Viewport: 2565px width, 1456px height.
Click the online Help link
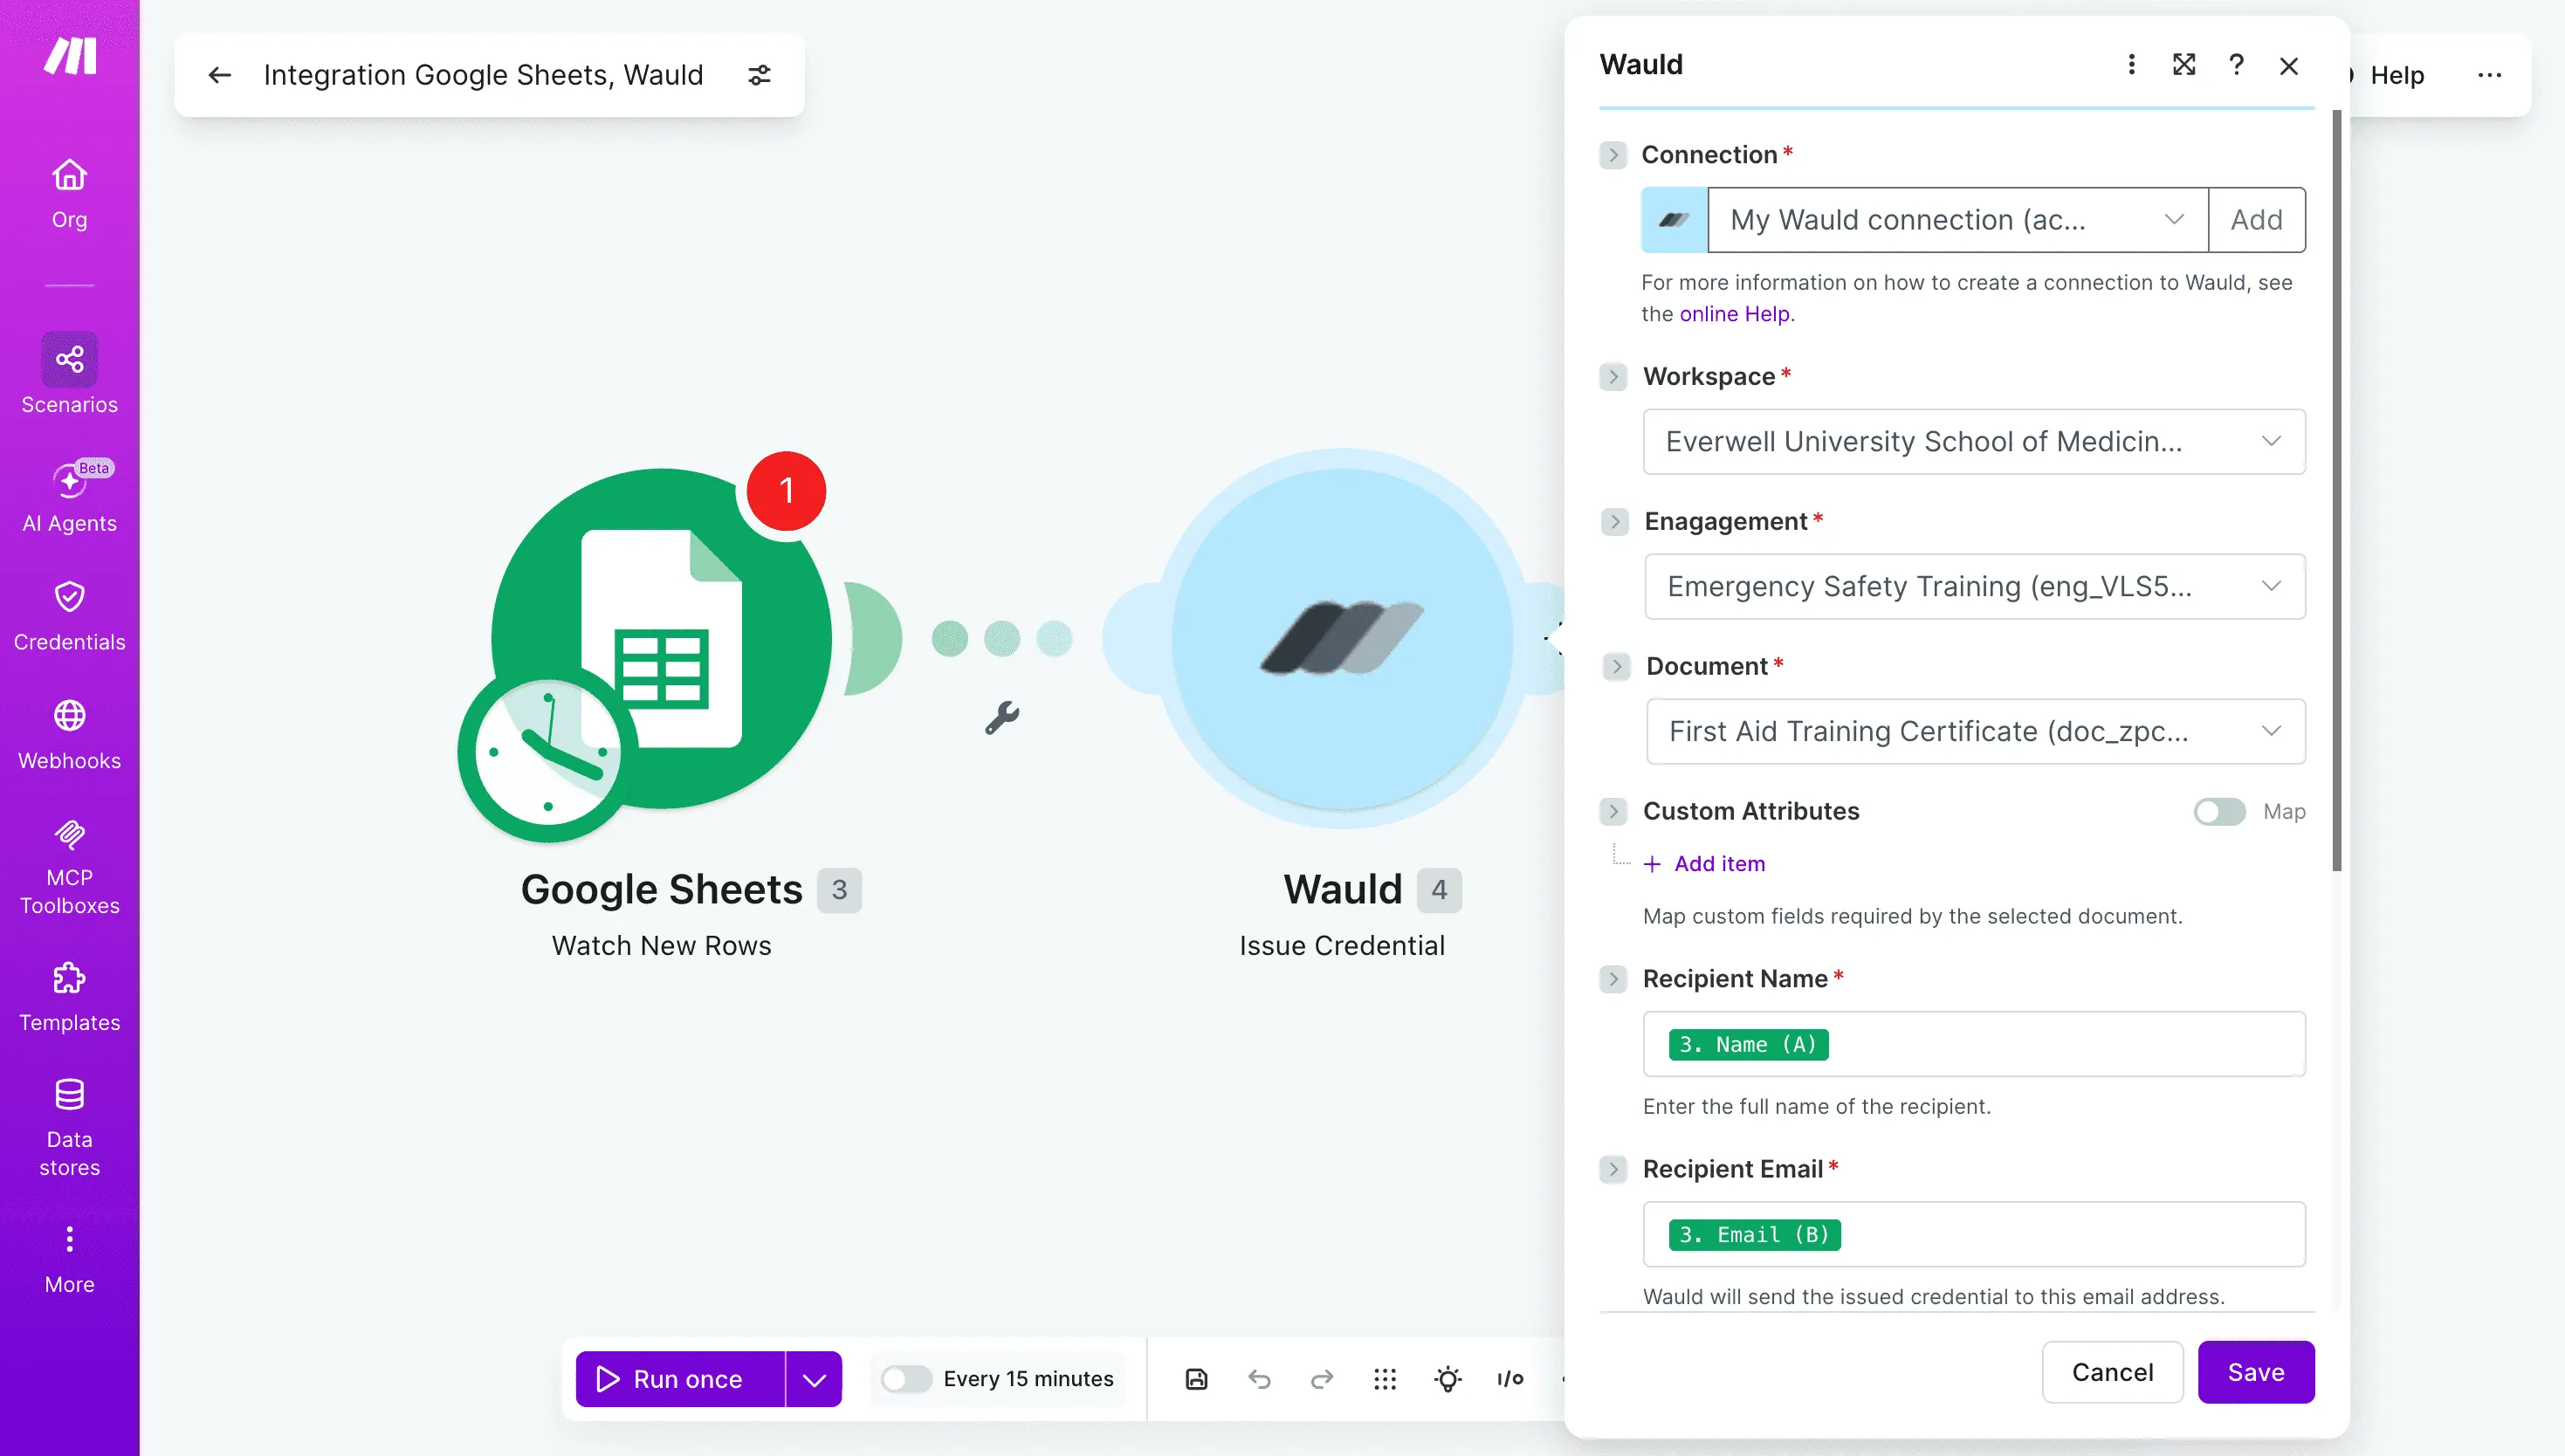[1735, 314]
